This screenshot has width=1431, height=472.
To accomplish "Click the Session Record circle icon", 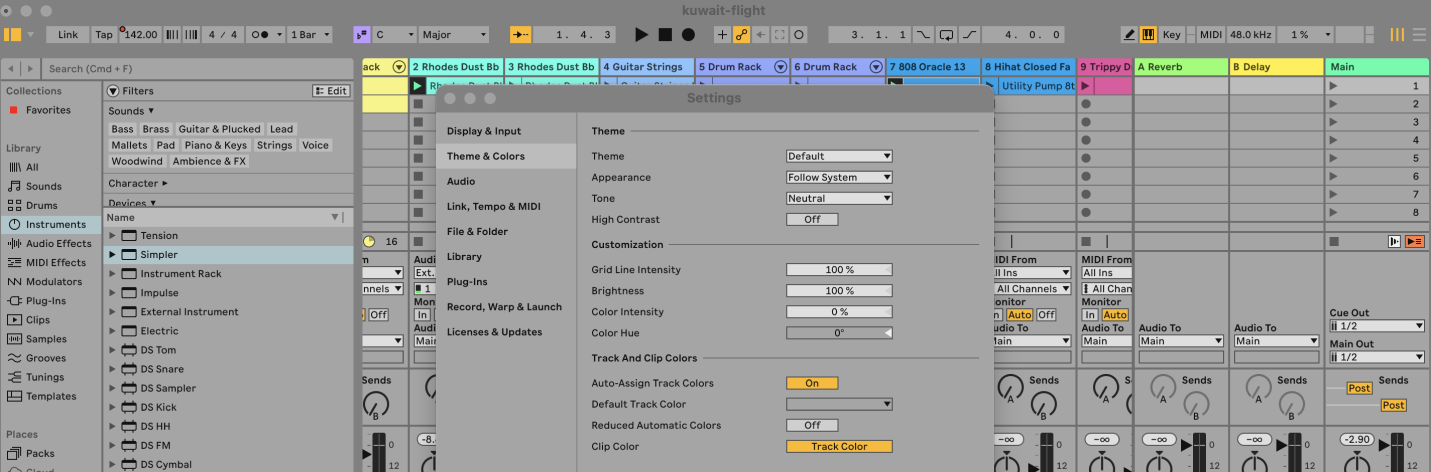I will 799,35.
